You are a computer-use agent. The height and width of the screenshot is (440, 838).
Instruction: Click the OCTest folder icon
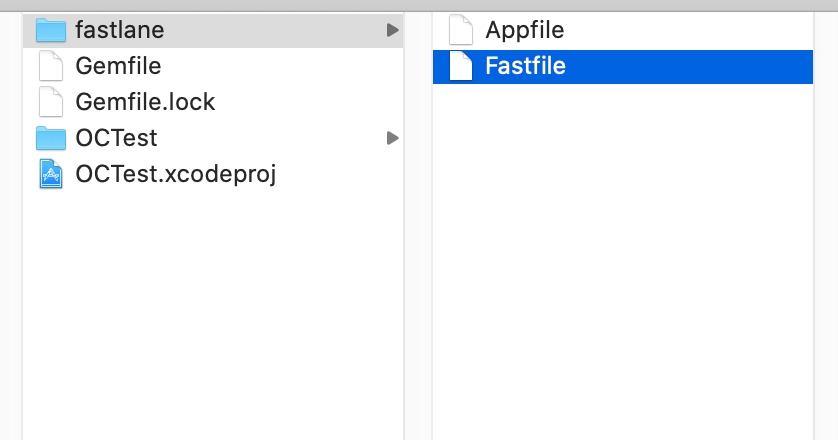(51, 137)
